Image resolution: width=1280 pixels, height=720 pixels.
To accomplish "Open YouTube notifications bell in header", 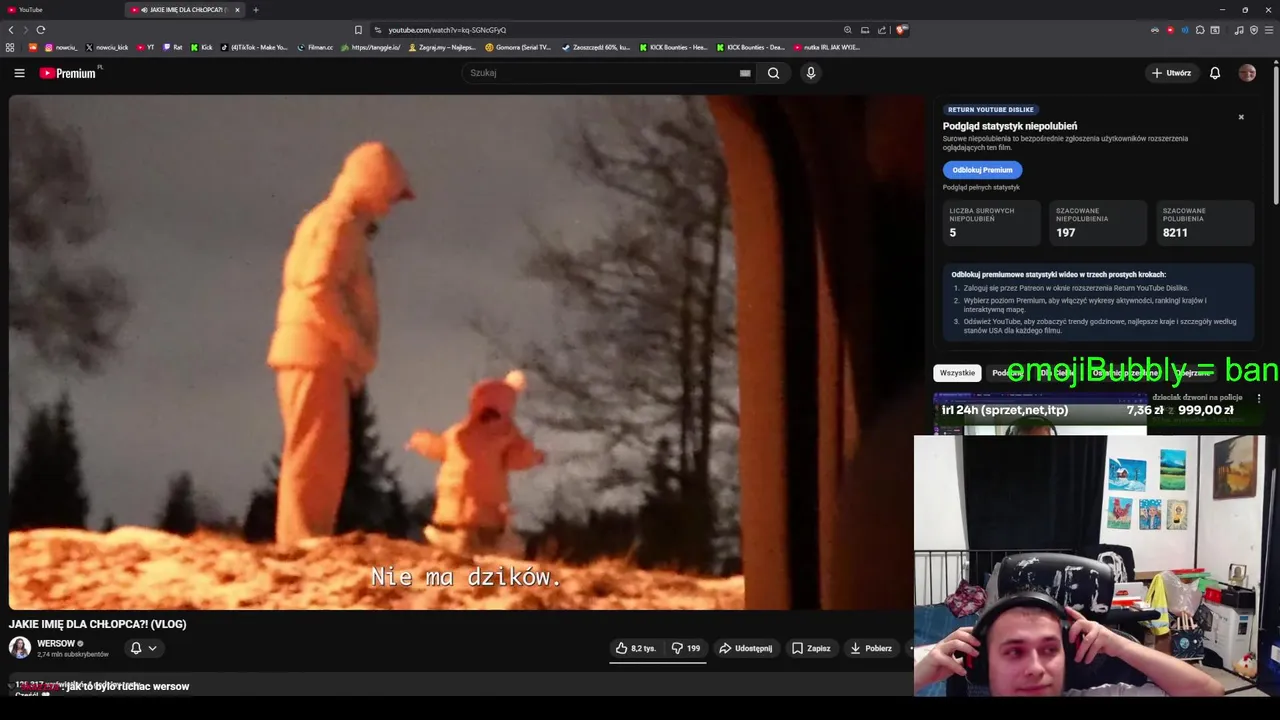I will 1215,73.
